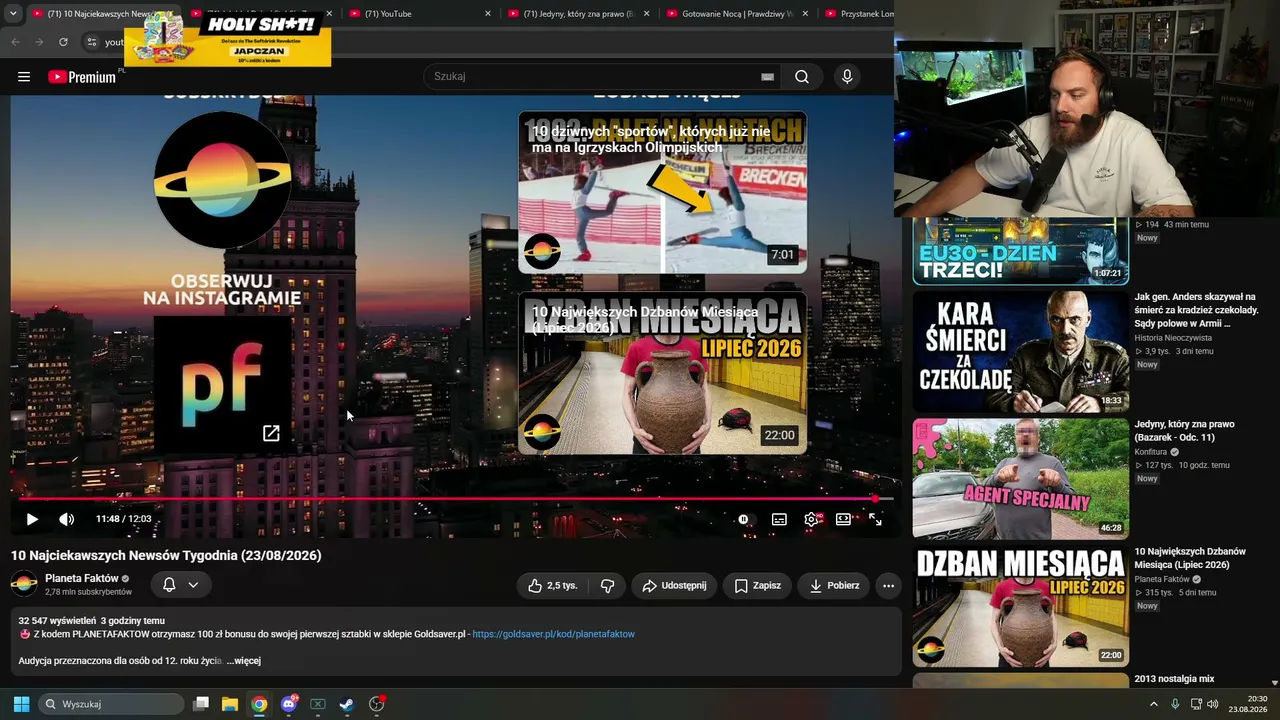Download video with Pobierz button

[x=834, y=586]
